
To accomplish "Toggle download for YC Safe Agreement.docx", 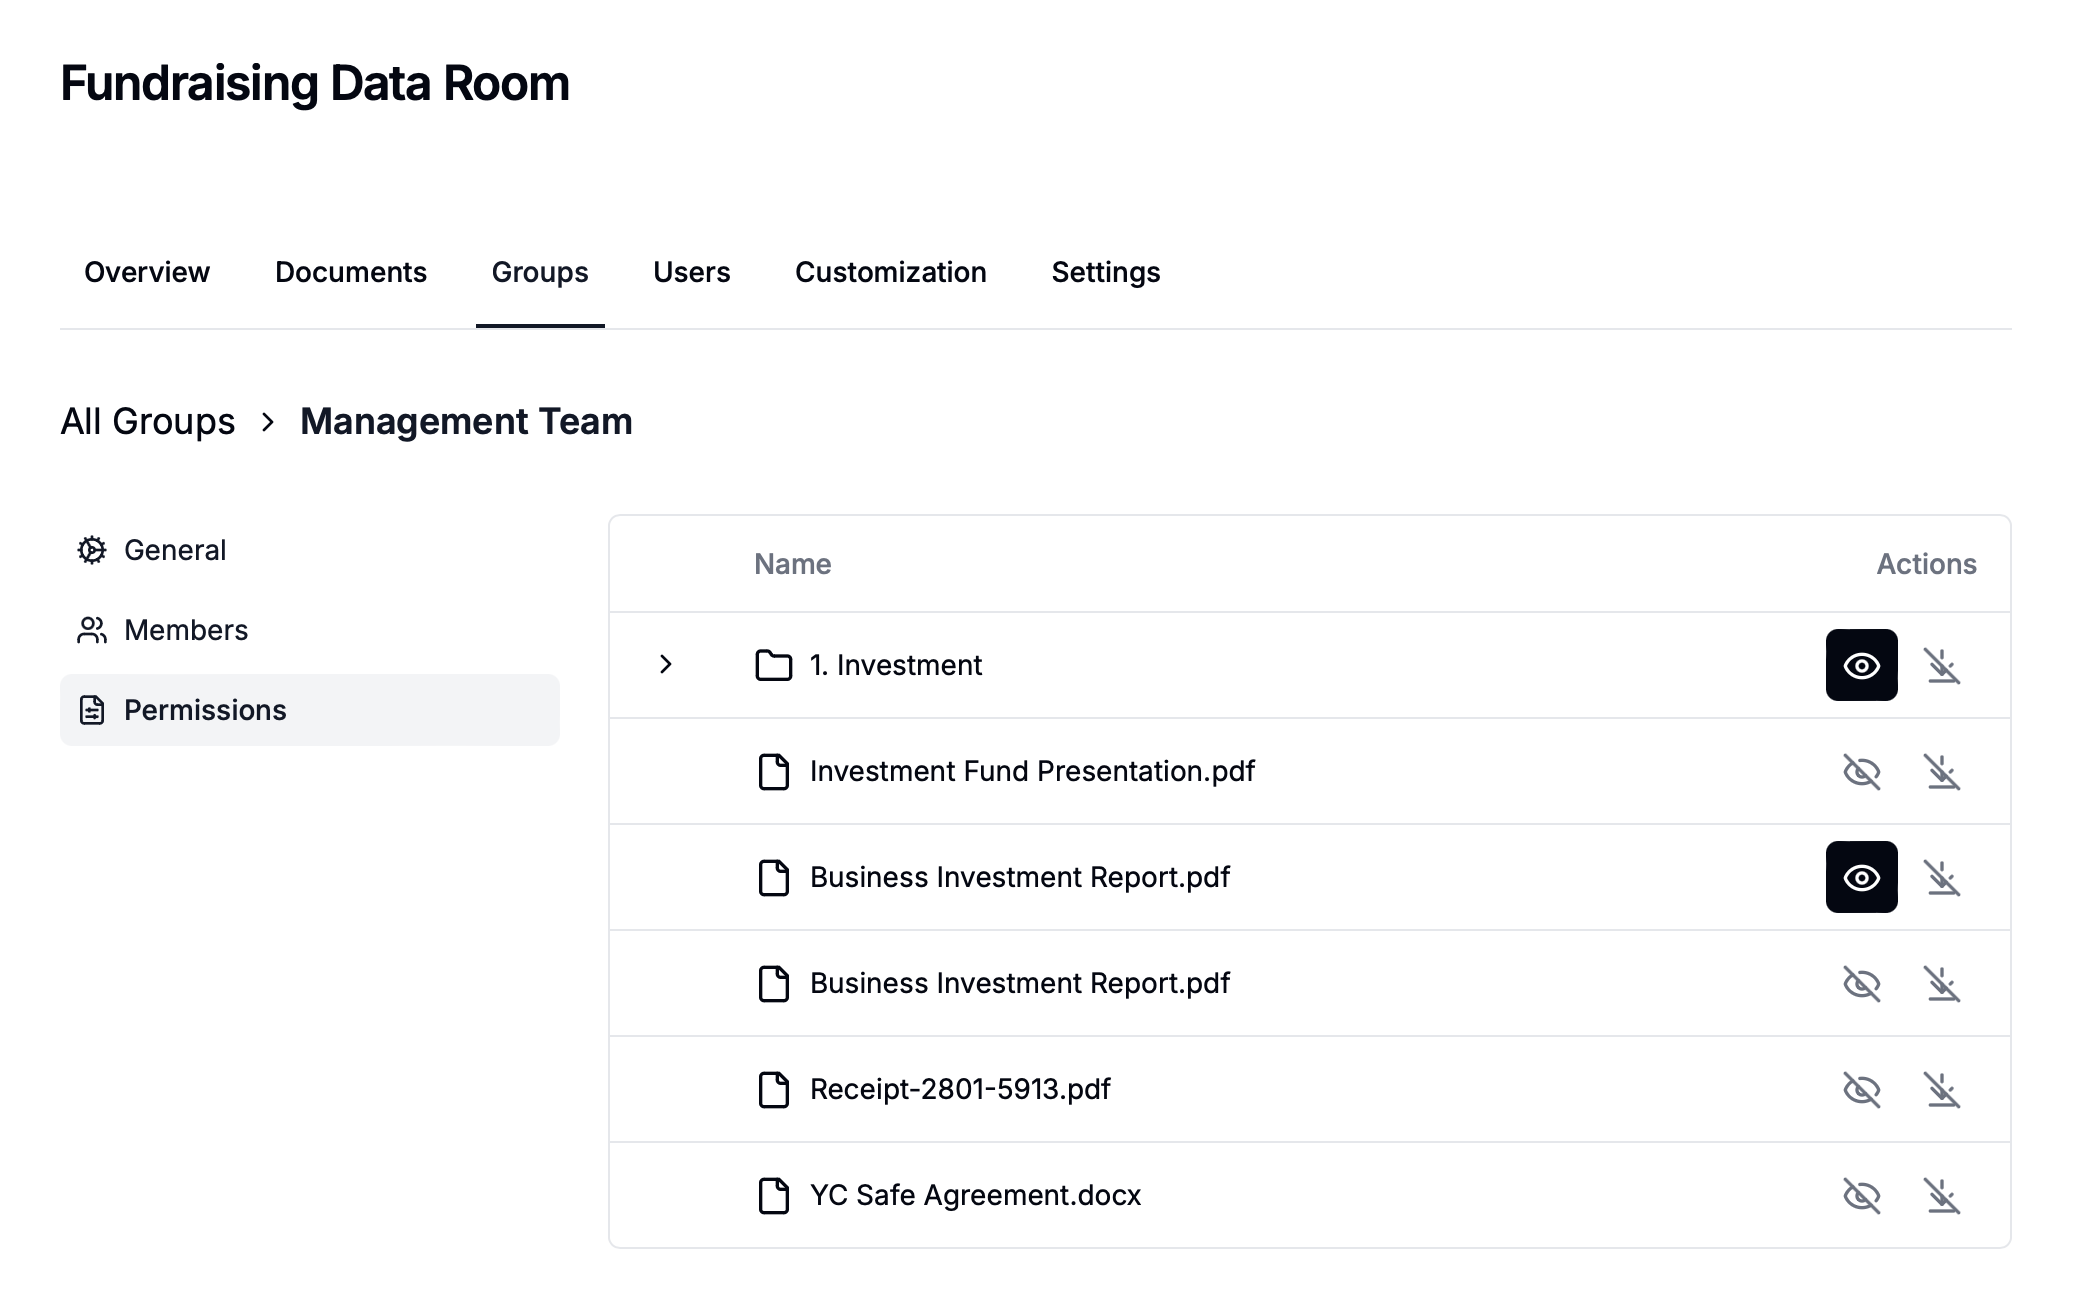I will point(1942,1195).
